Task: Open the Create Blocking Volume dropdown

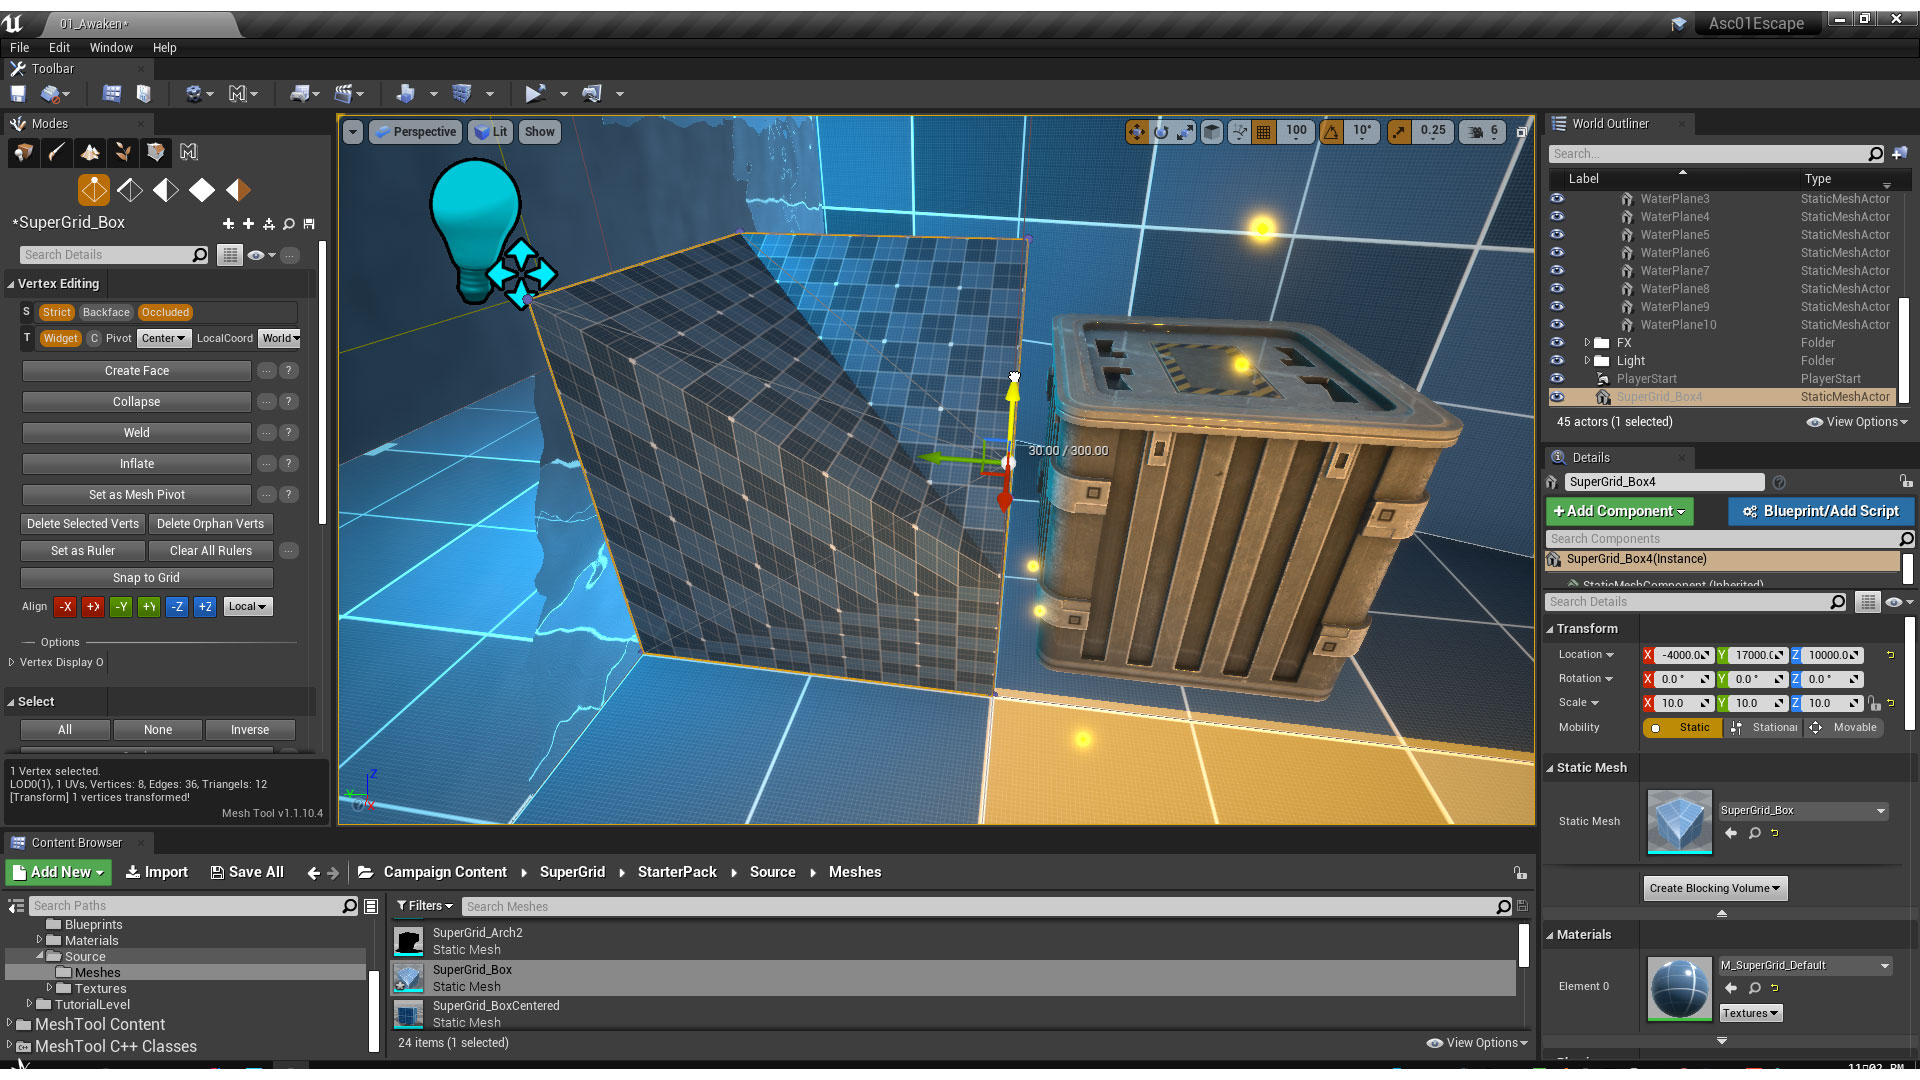Action: tap(1715, 889)
